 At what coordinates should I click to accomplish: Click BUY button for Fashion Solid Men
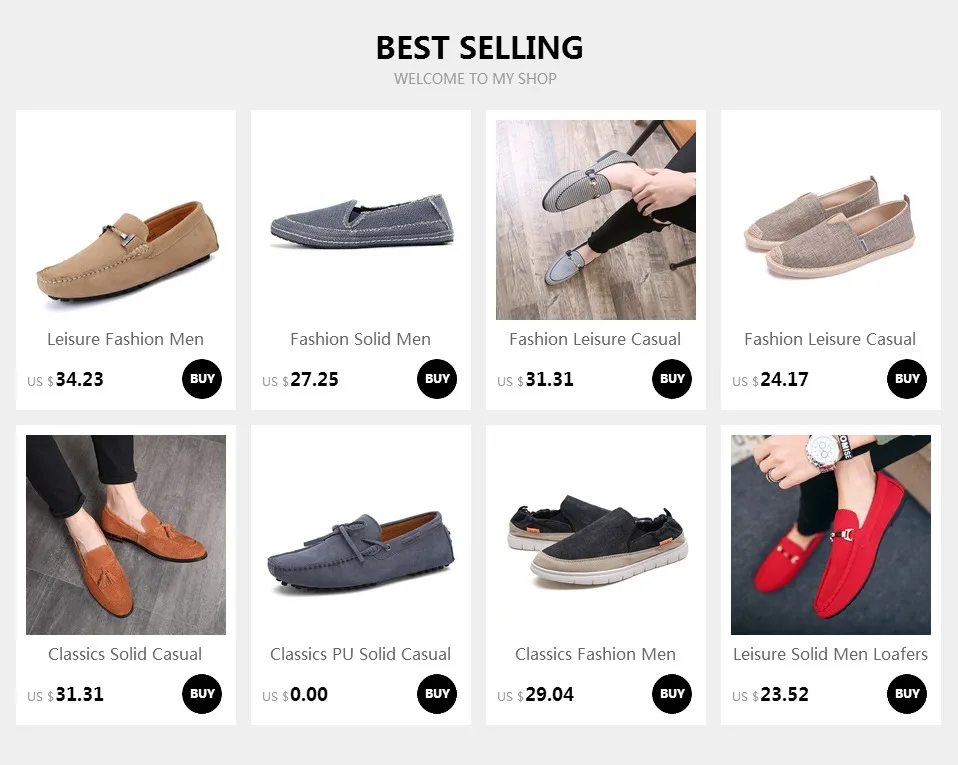pyautogui.click(x=437, y=379)
